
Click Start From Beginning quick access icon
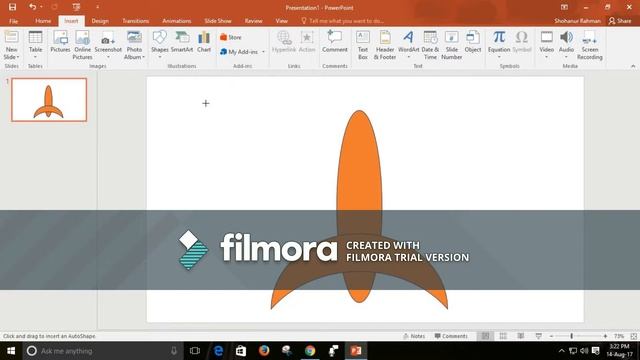pyautogui.click(x=76, y=7)
